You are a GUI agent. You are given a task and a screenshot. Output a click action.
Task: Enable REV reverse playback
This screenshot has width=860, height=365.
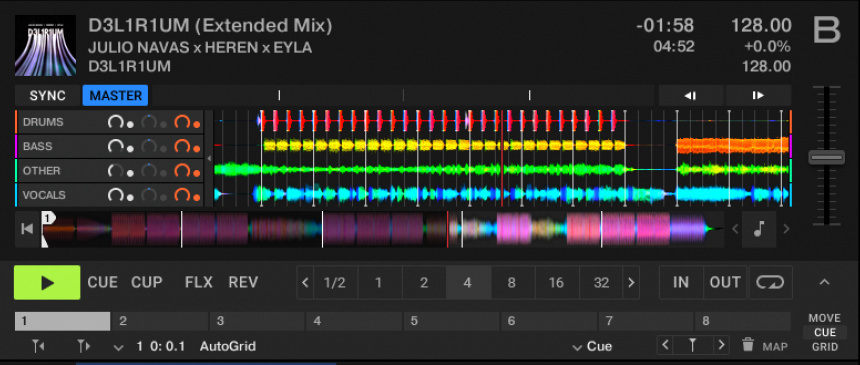[243, 283]
